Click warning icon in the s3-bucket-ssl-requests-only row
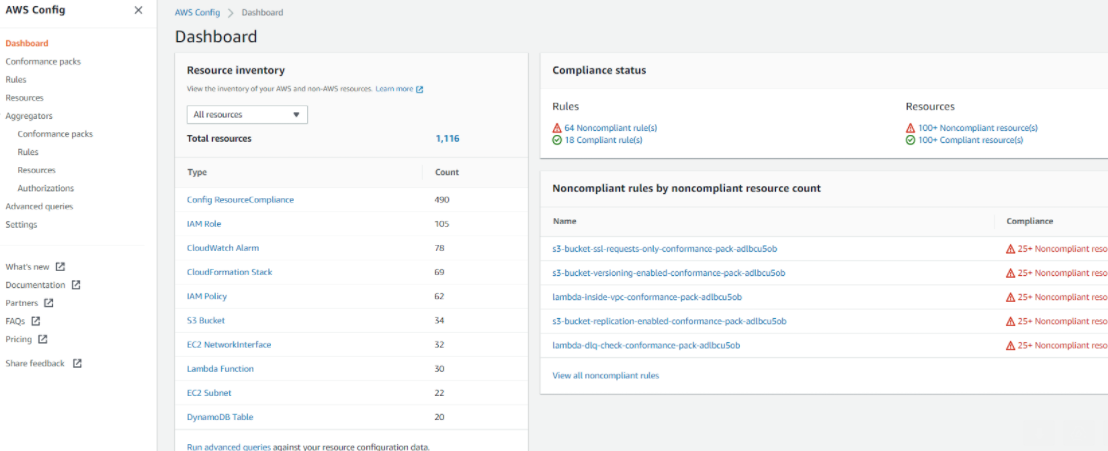Viewport: 1108px width, 451px height. [1010, 249]
